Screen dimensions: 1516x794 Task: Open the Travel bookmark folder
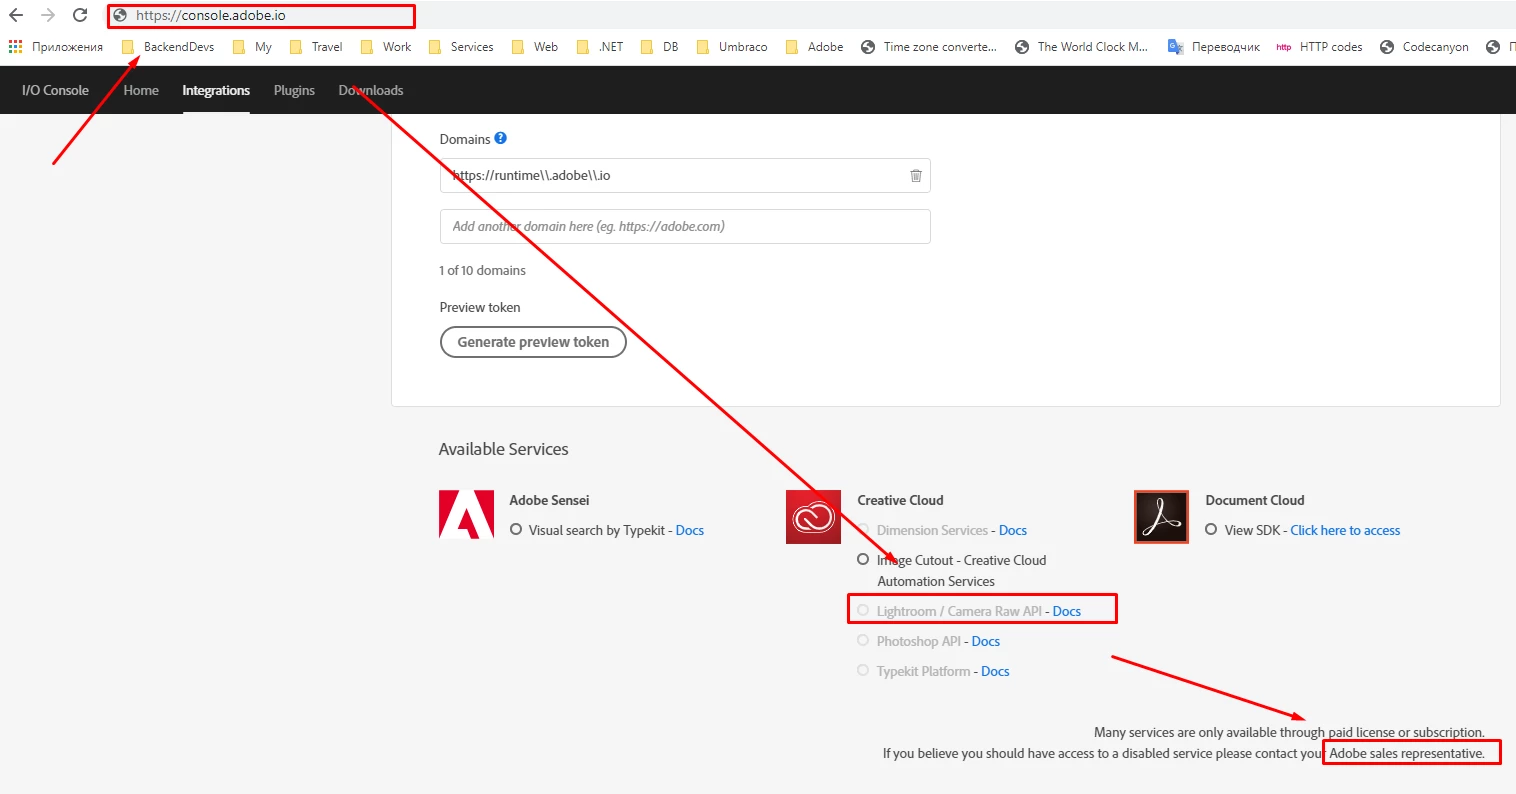click(x=316, y=47)
